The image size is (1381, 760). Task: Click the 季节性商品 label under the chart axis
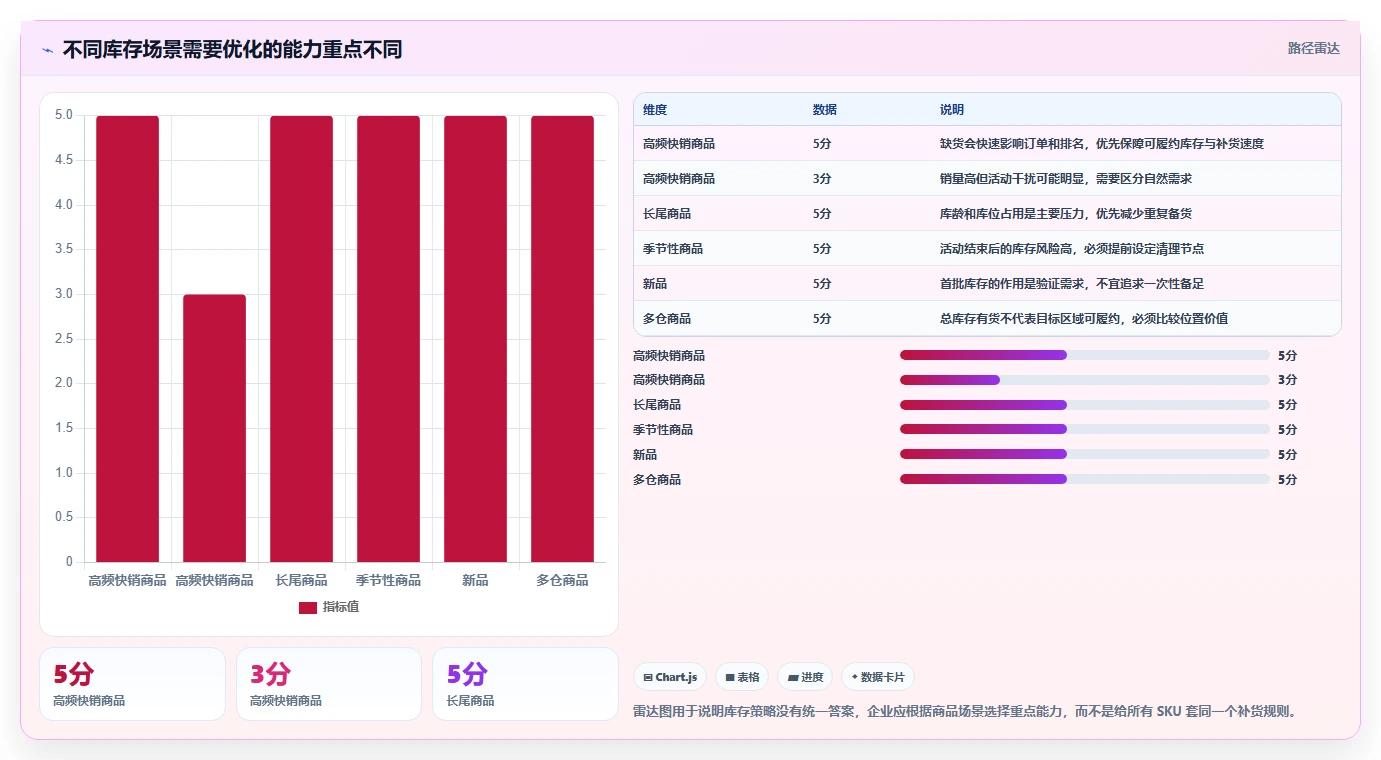coord(388,580)
